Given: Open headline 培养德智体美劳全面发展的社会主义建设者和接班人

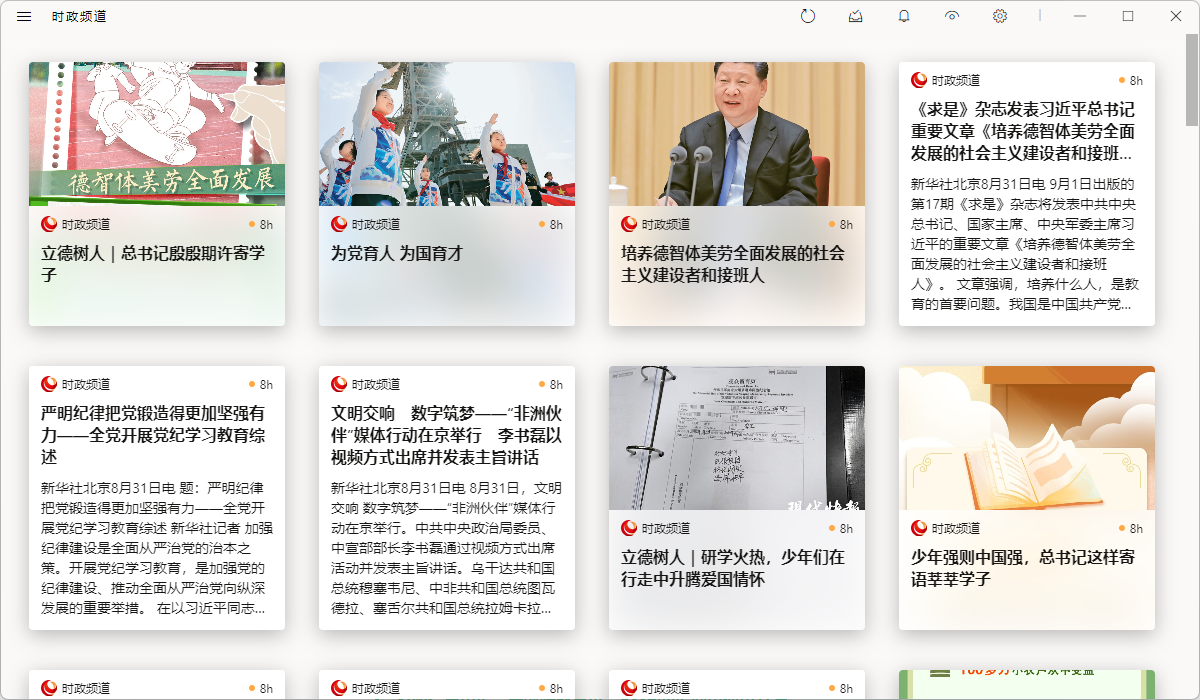Looking at the screenshot, I should pyautogui.click(x=733, y=264).
